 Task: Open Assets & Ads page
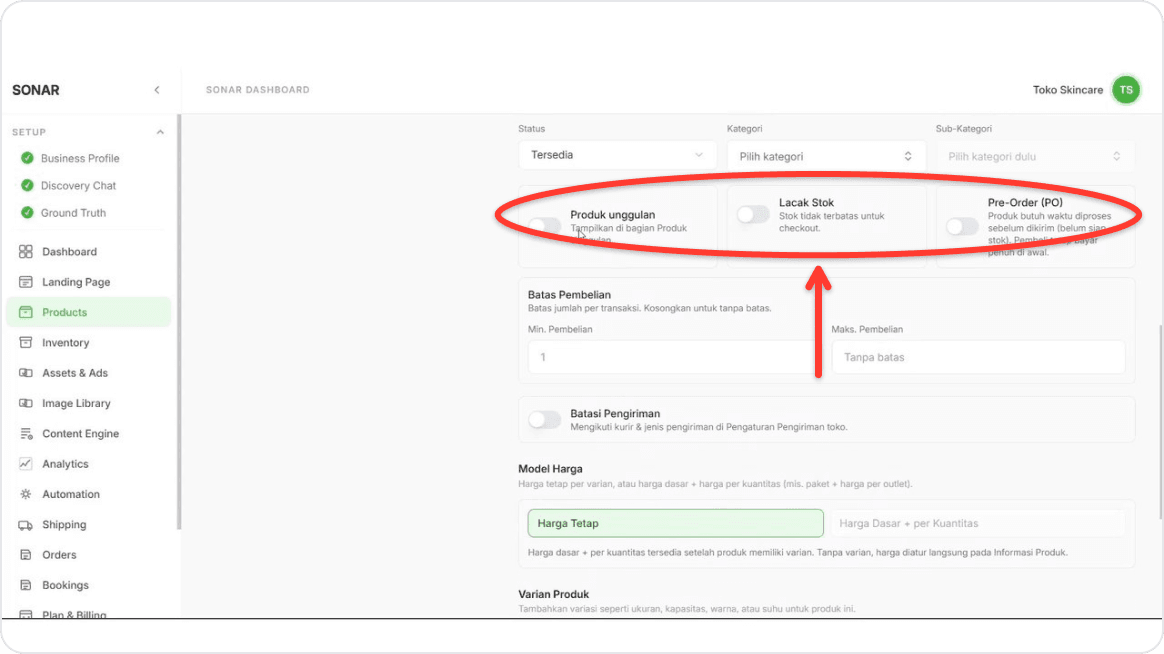point(75,373)
